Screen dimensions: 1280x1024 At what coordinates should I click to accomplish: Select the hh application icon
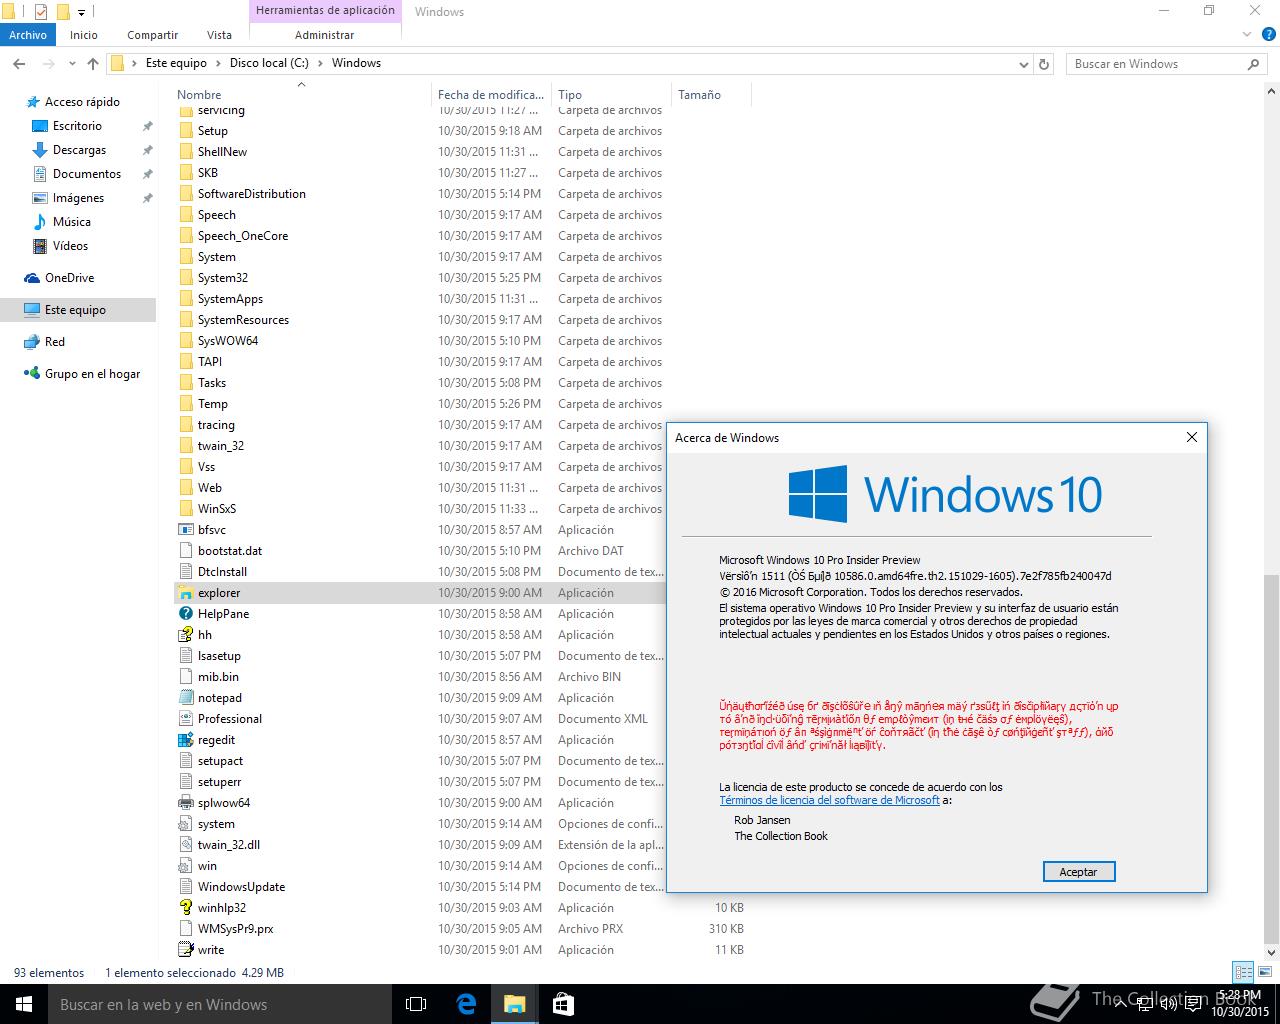pyautogui.click(x=185, y=635)
